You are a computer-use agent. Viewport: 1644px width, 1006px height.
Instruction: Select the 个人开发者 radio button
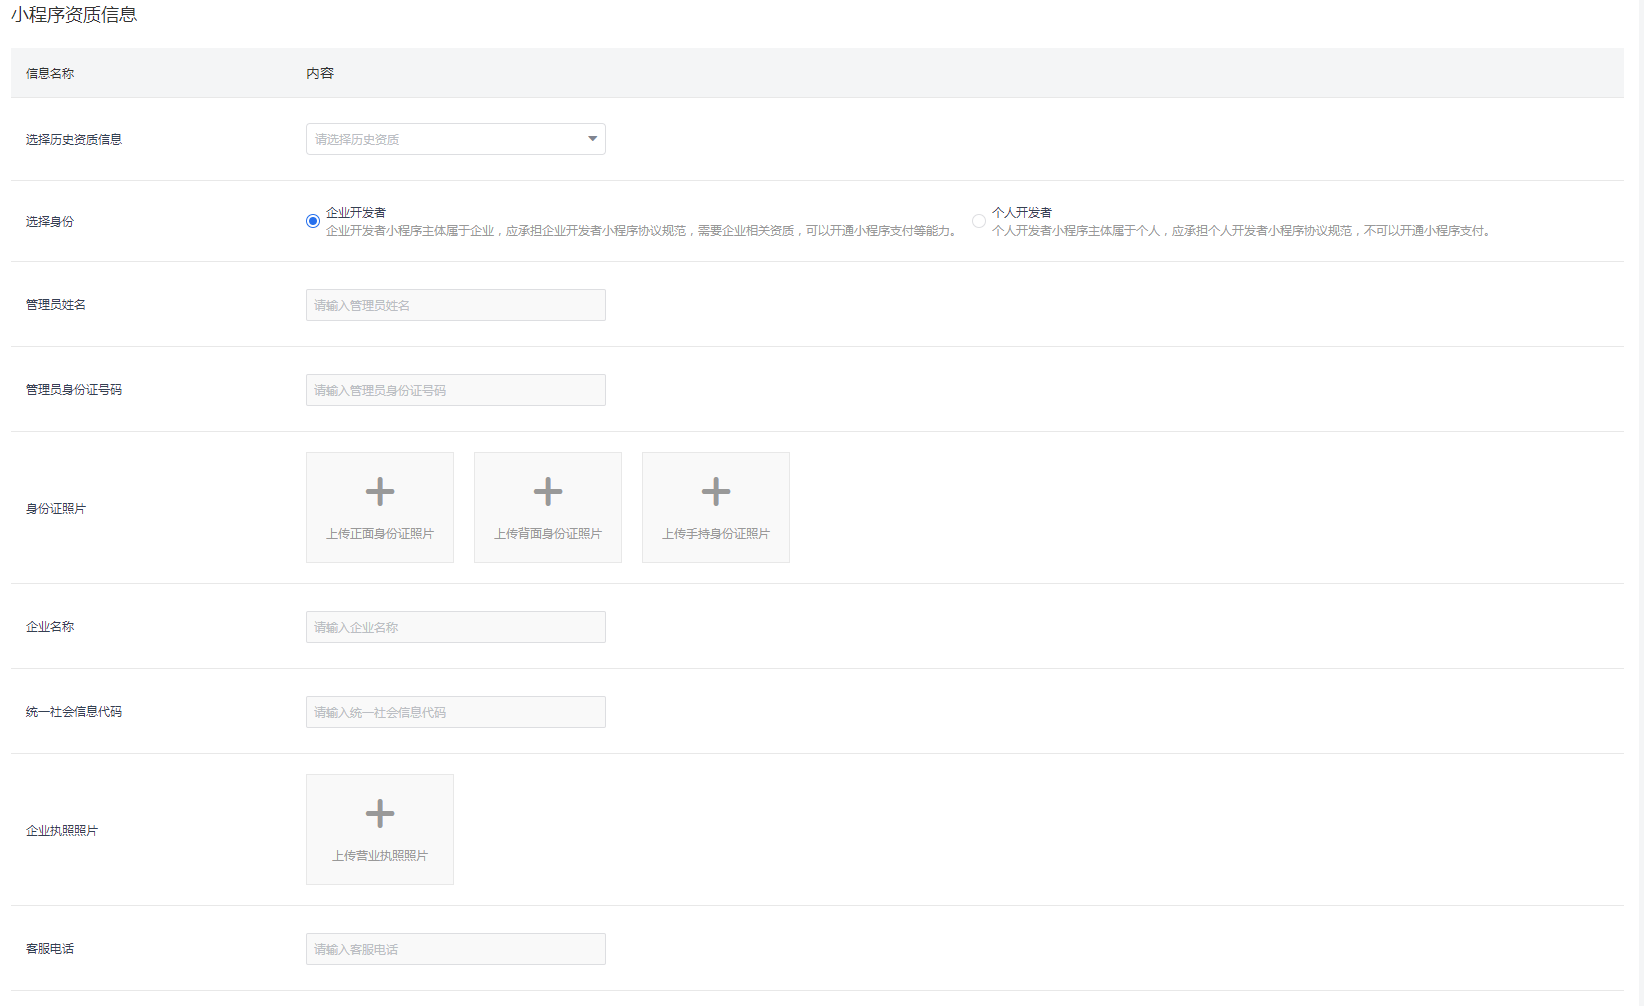point(978,221)
